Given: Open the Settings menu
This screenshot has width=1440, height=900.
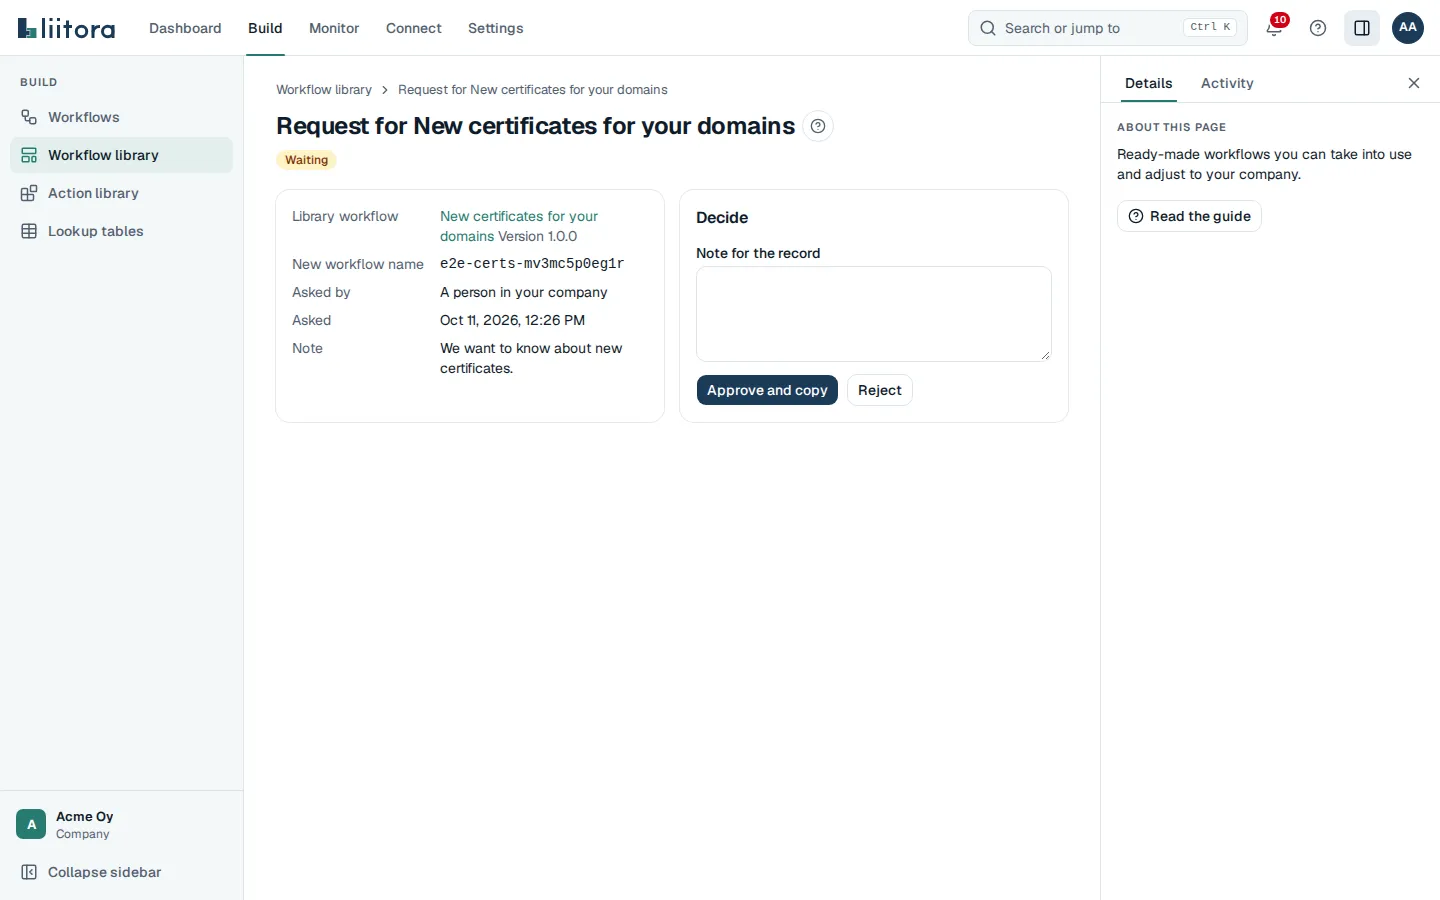Looking at the screenshot, I should tap(496, 28).
